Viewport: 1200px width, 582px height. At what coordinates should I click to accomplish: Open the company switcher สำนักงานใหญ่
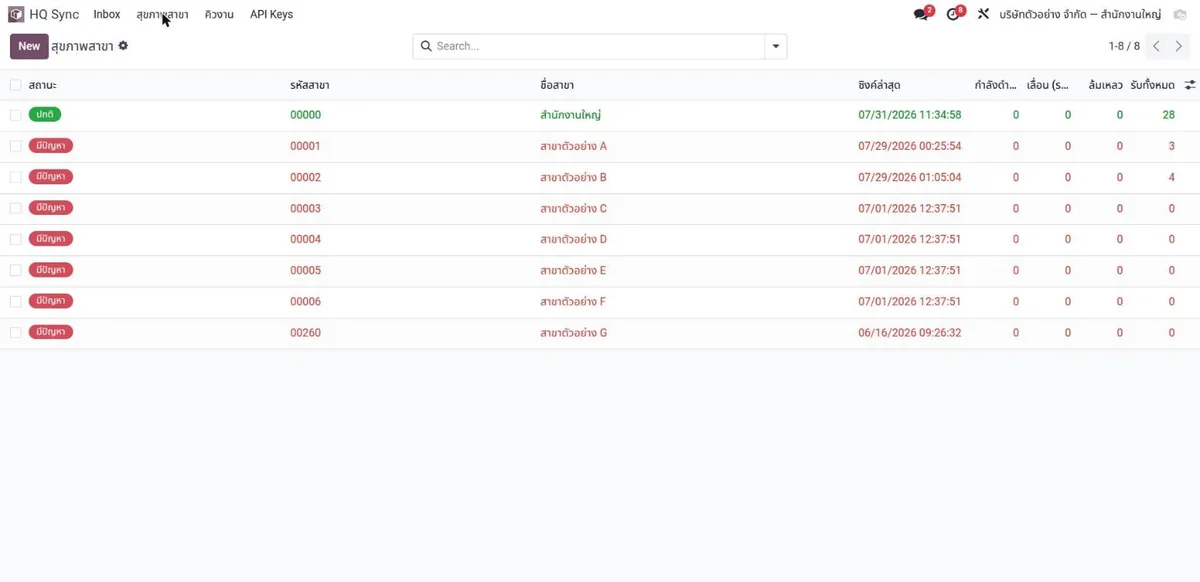(1080, 14)
